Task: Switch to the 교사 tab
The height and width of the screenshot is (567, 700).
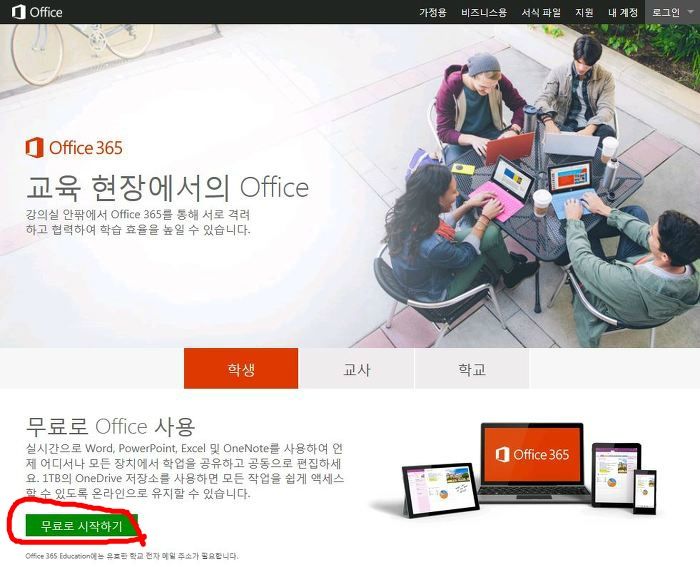Action: click(356, 369)
